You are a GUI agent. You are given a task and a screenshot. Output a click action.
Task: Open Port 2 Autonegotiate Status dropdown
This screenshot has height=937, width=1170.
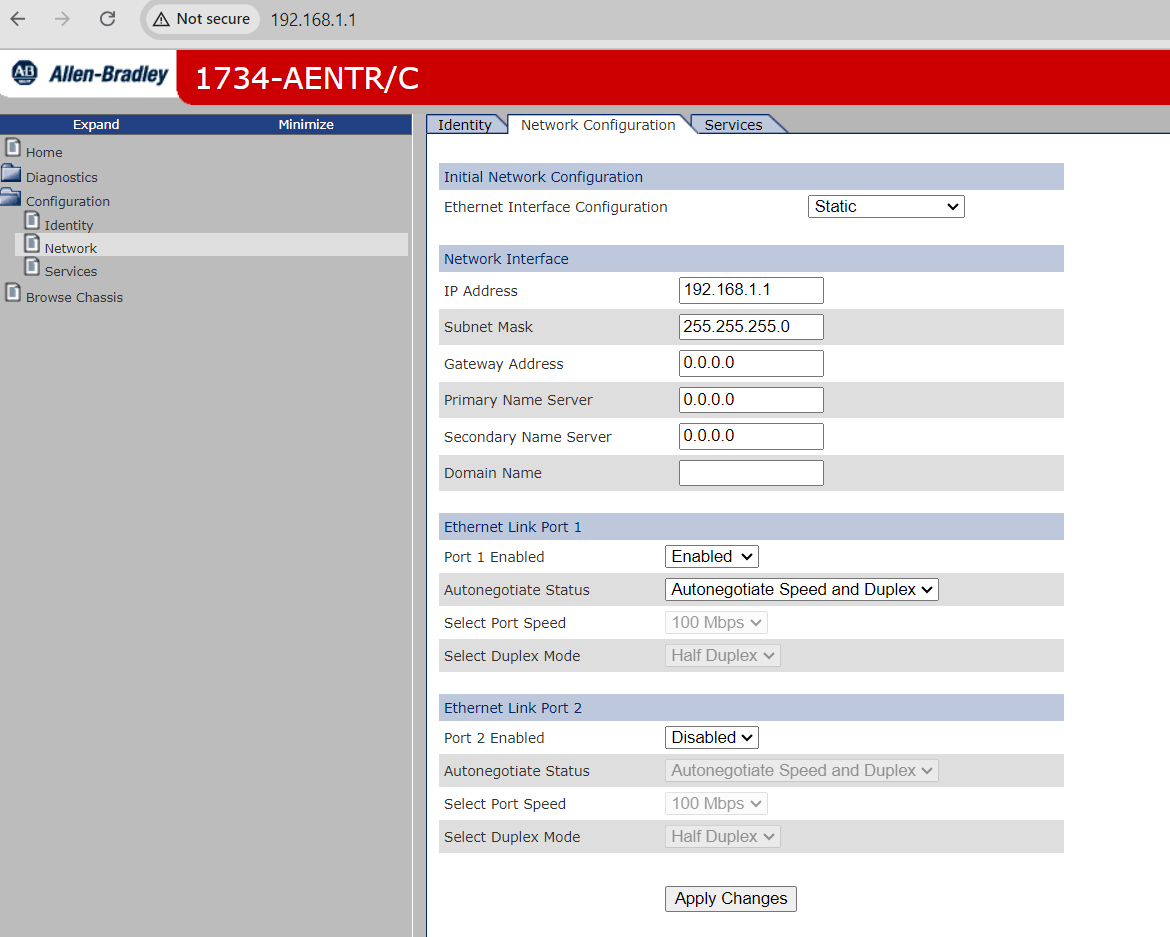coord(801,771)
